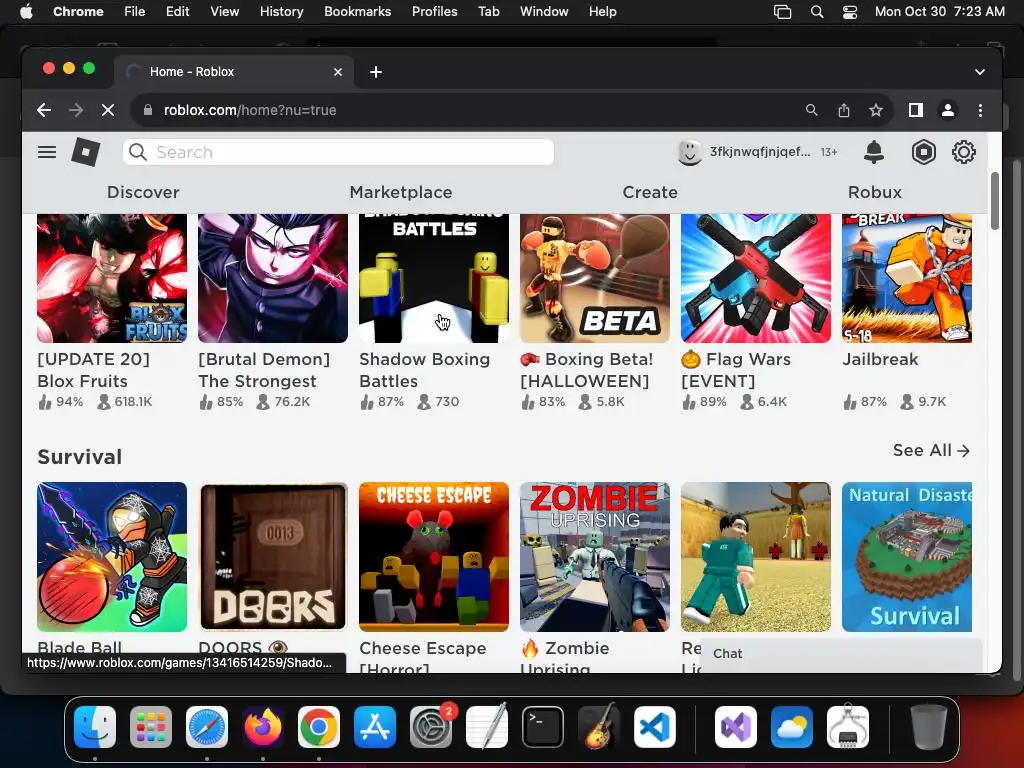This screenshot has width=1024, height=768.
Task: Open Finder from the dock
Action: coord(95,727)
